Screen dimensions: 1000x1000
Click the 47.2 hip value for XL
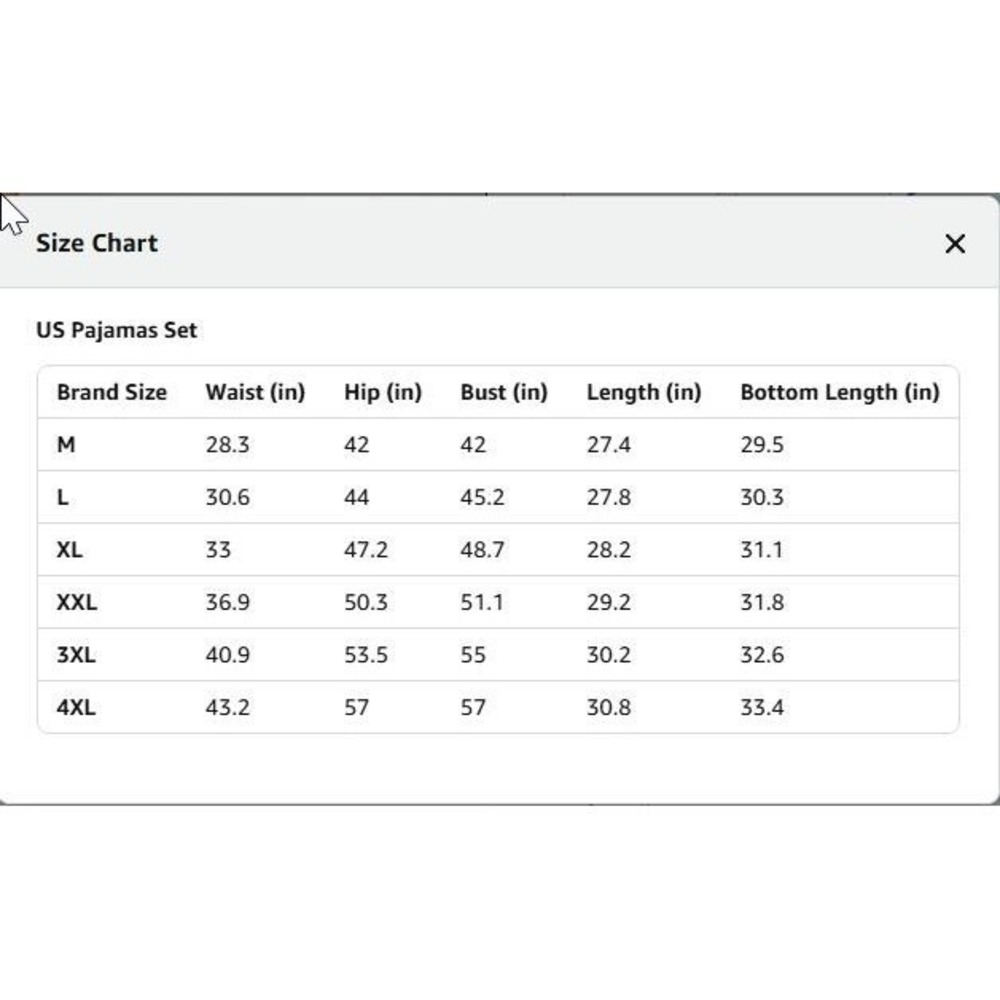click(365, 549)
